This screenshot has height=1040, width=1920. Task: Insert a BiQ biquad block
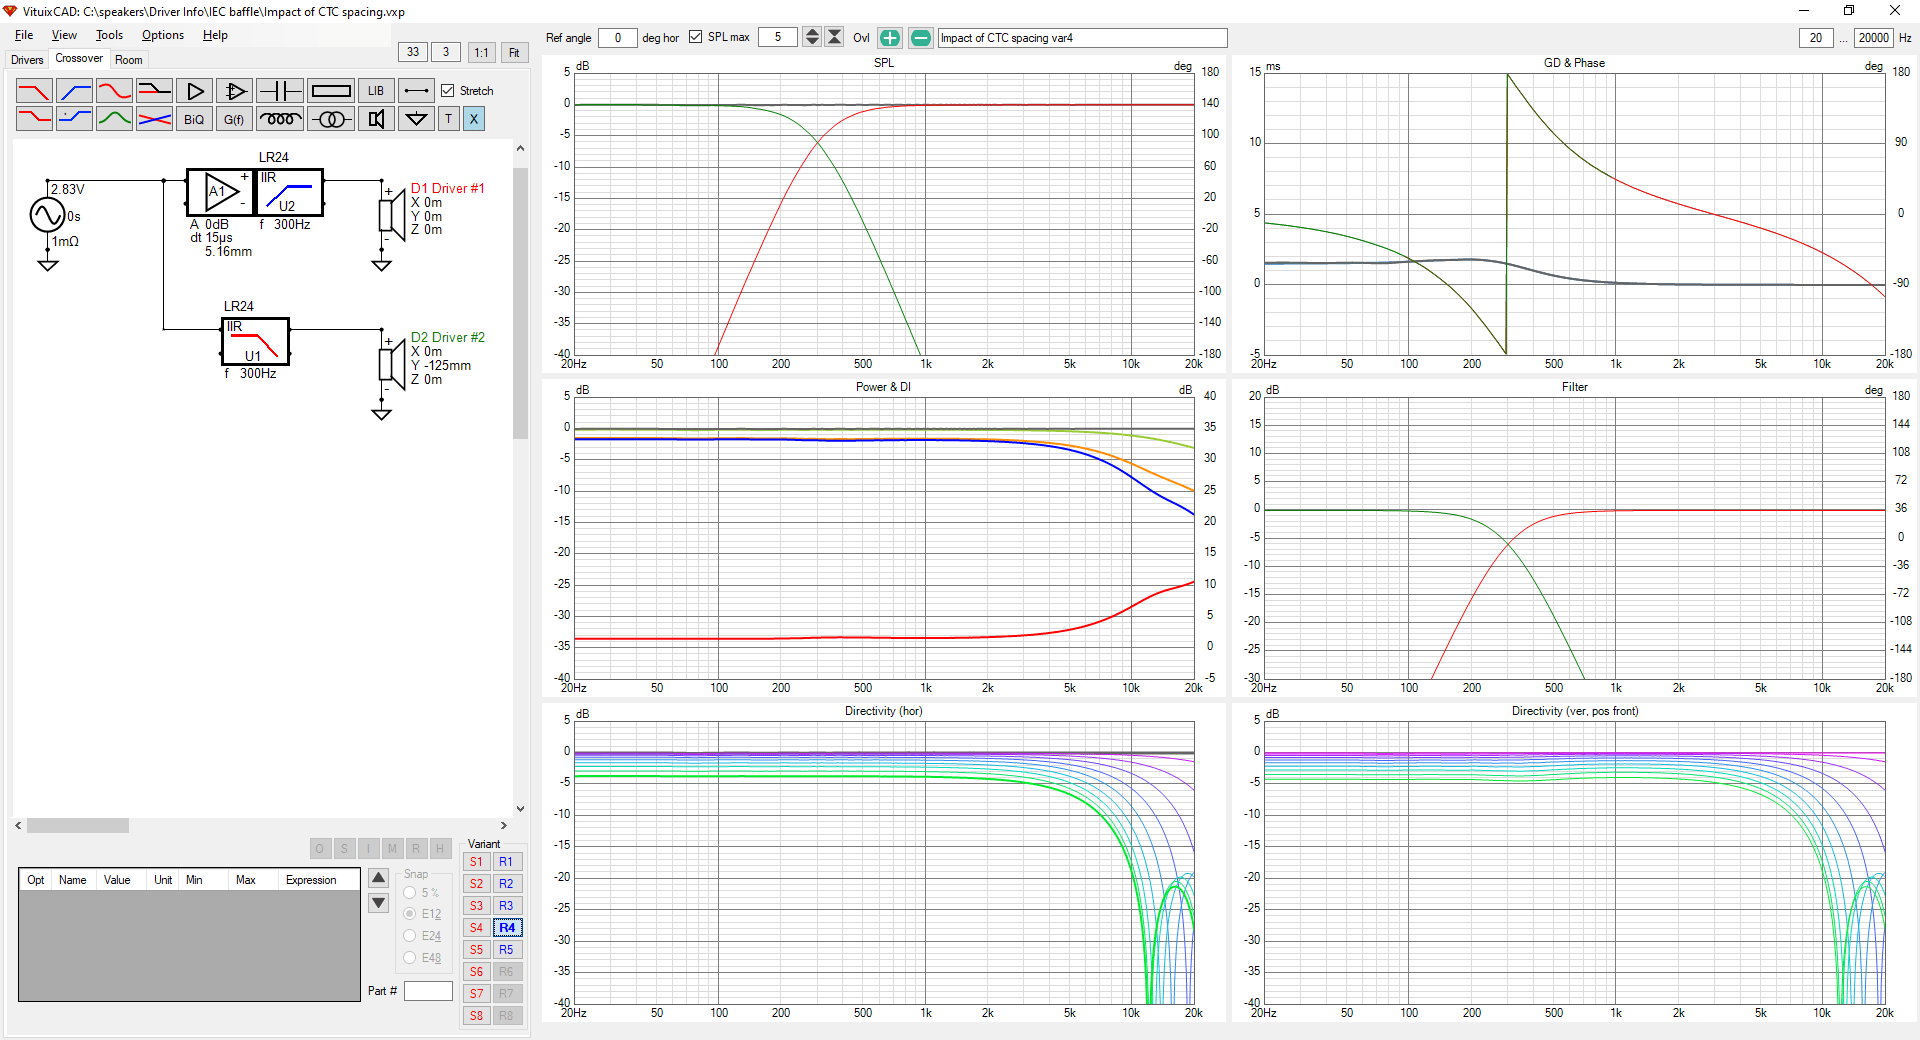[195, 119]
